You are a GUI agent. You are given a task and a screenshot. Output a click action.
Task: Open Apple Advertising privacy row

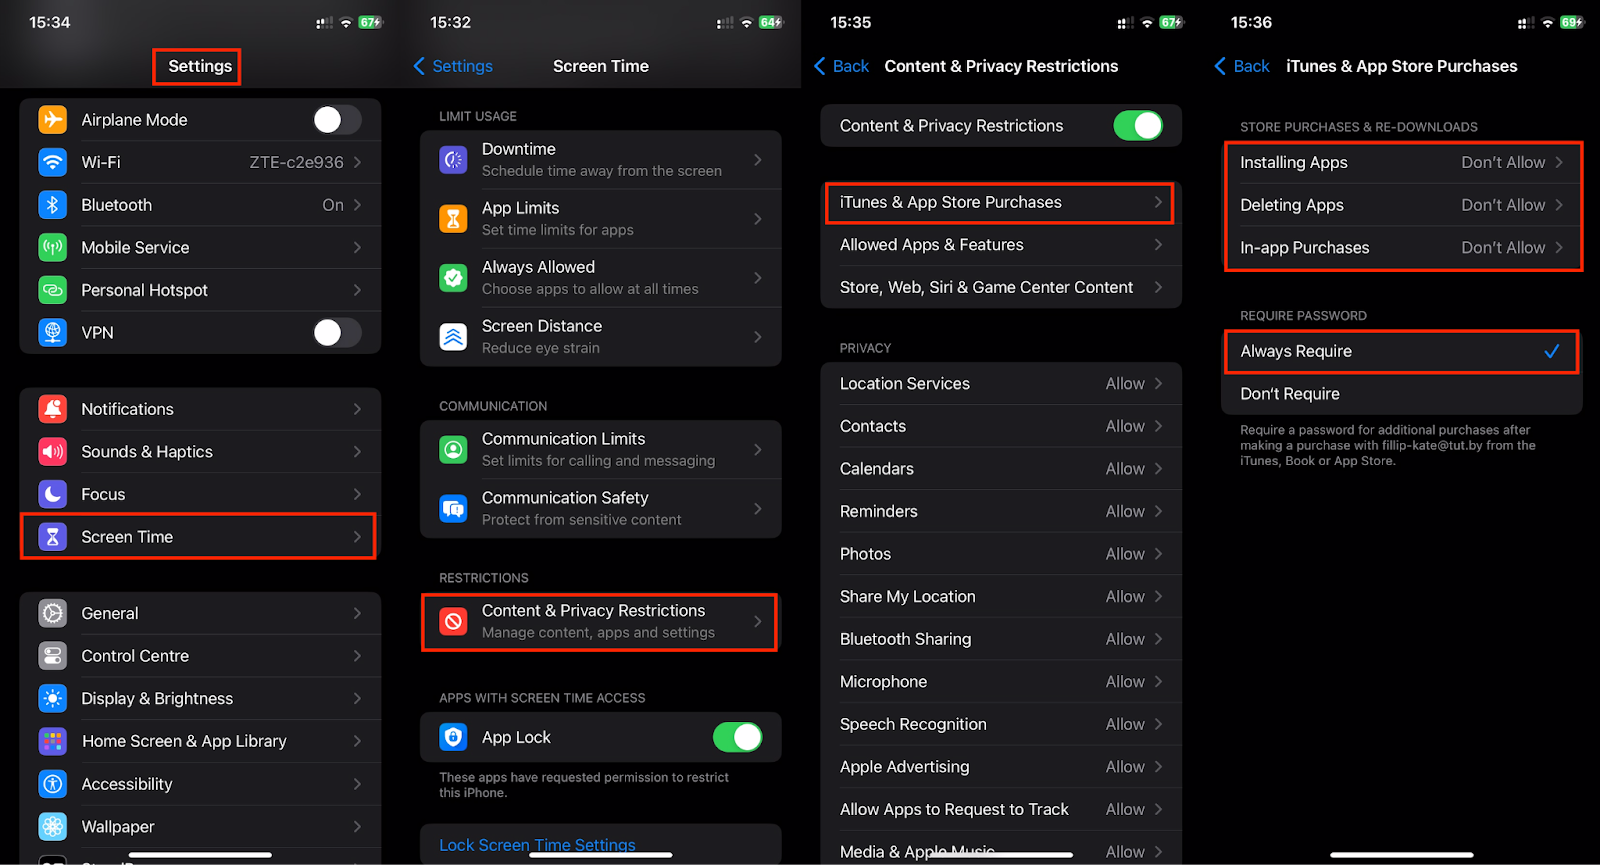pos(1001,767)
